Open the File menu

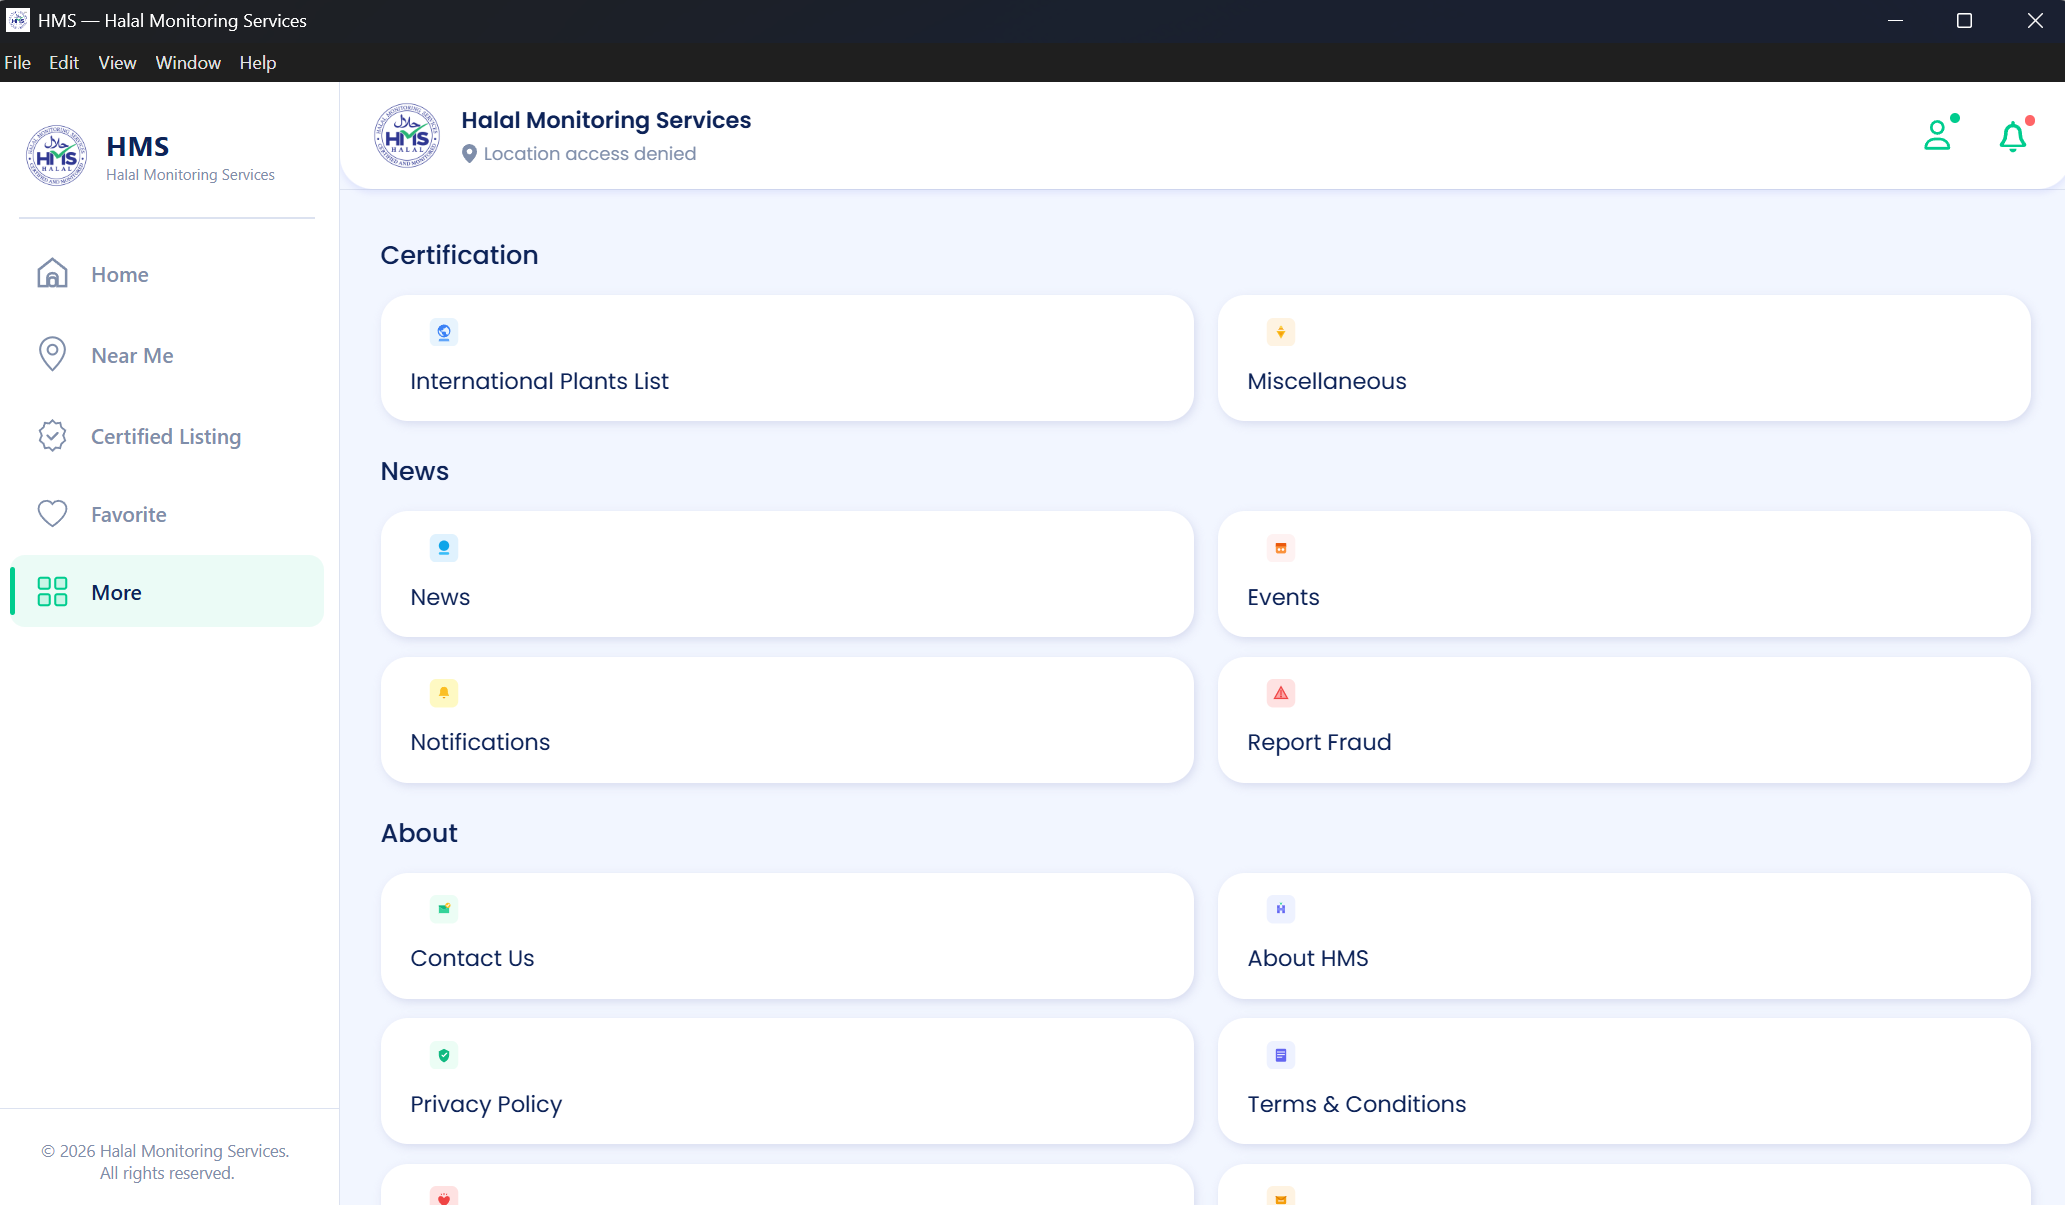(x=17, y=62)
